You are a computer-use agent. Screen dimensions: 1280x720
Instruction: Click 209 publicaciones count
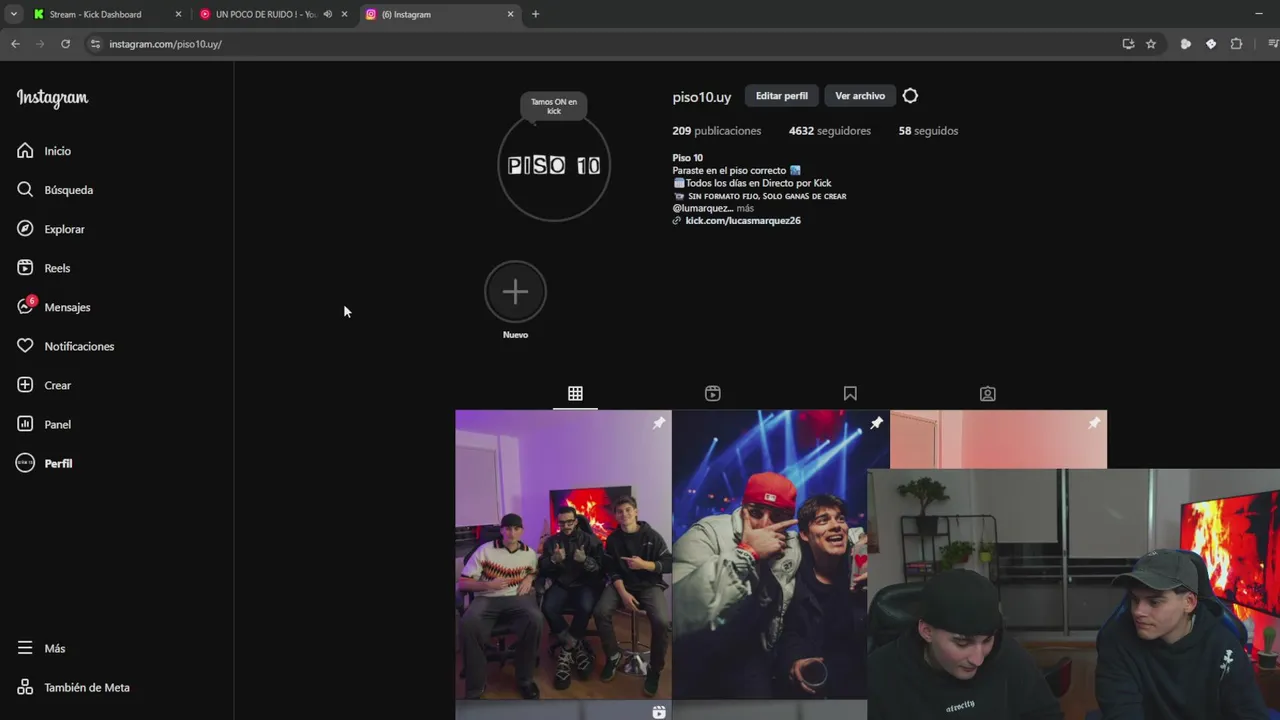pos(717,131)
